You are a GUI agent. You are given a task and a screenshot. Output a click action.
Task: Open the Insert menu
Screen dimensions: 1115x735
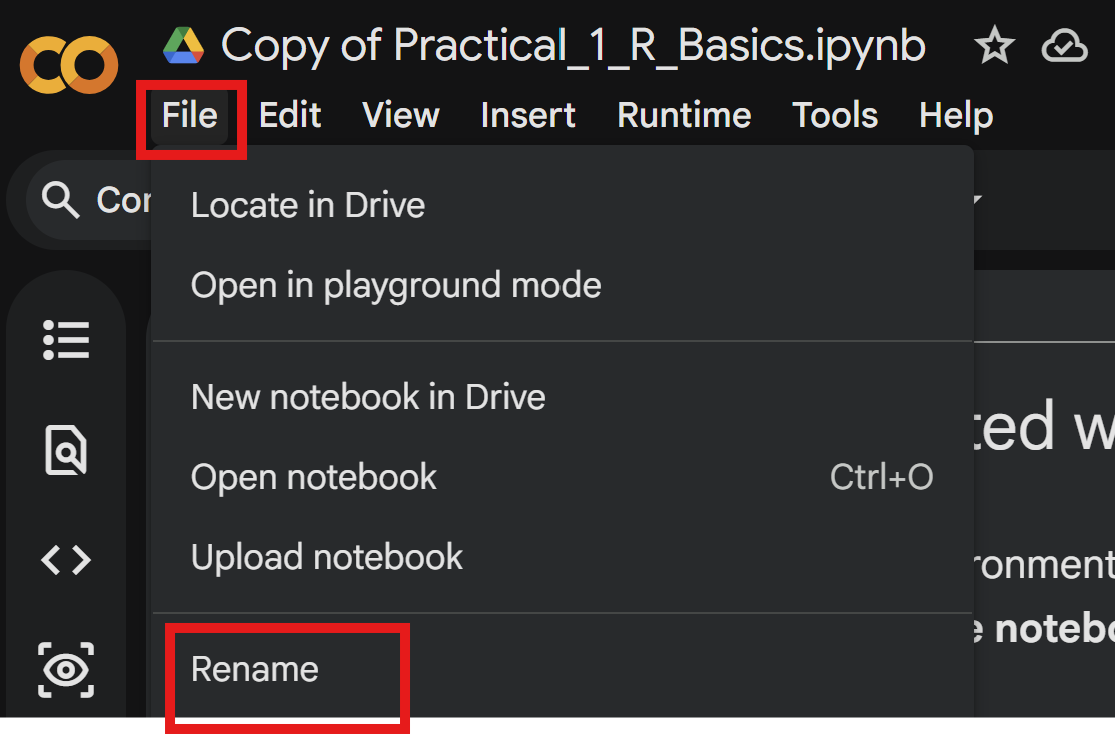(x=528, y=116)
